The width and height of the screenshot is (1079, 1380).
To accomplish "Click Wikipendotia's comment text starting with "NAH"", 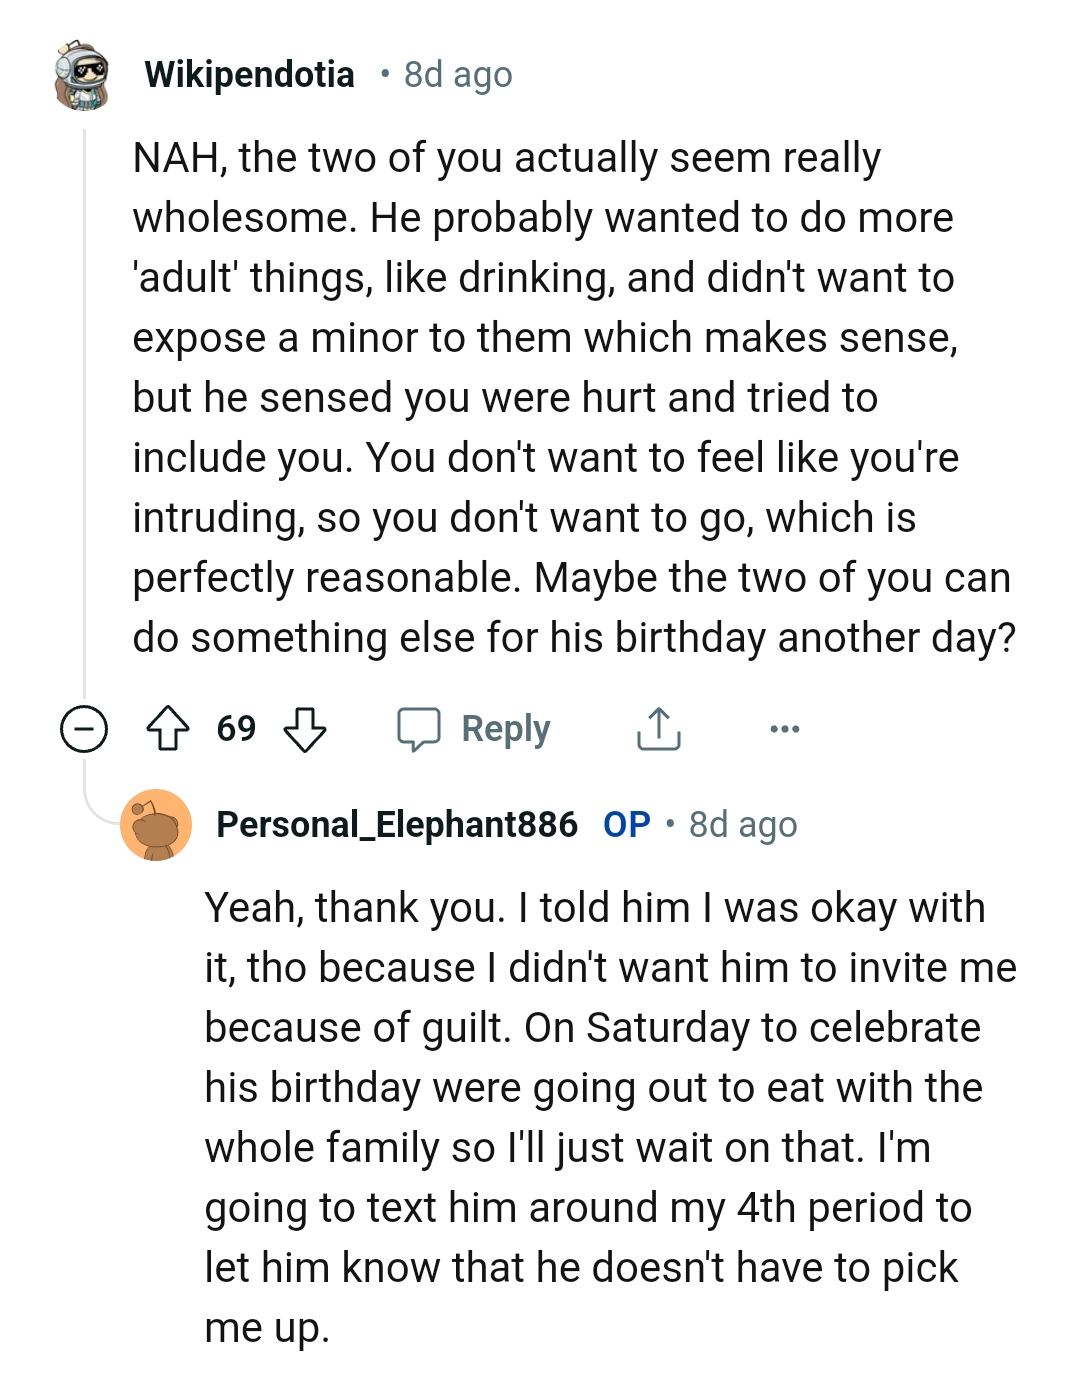I will coord(570,398).
